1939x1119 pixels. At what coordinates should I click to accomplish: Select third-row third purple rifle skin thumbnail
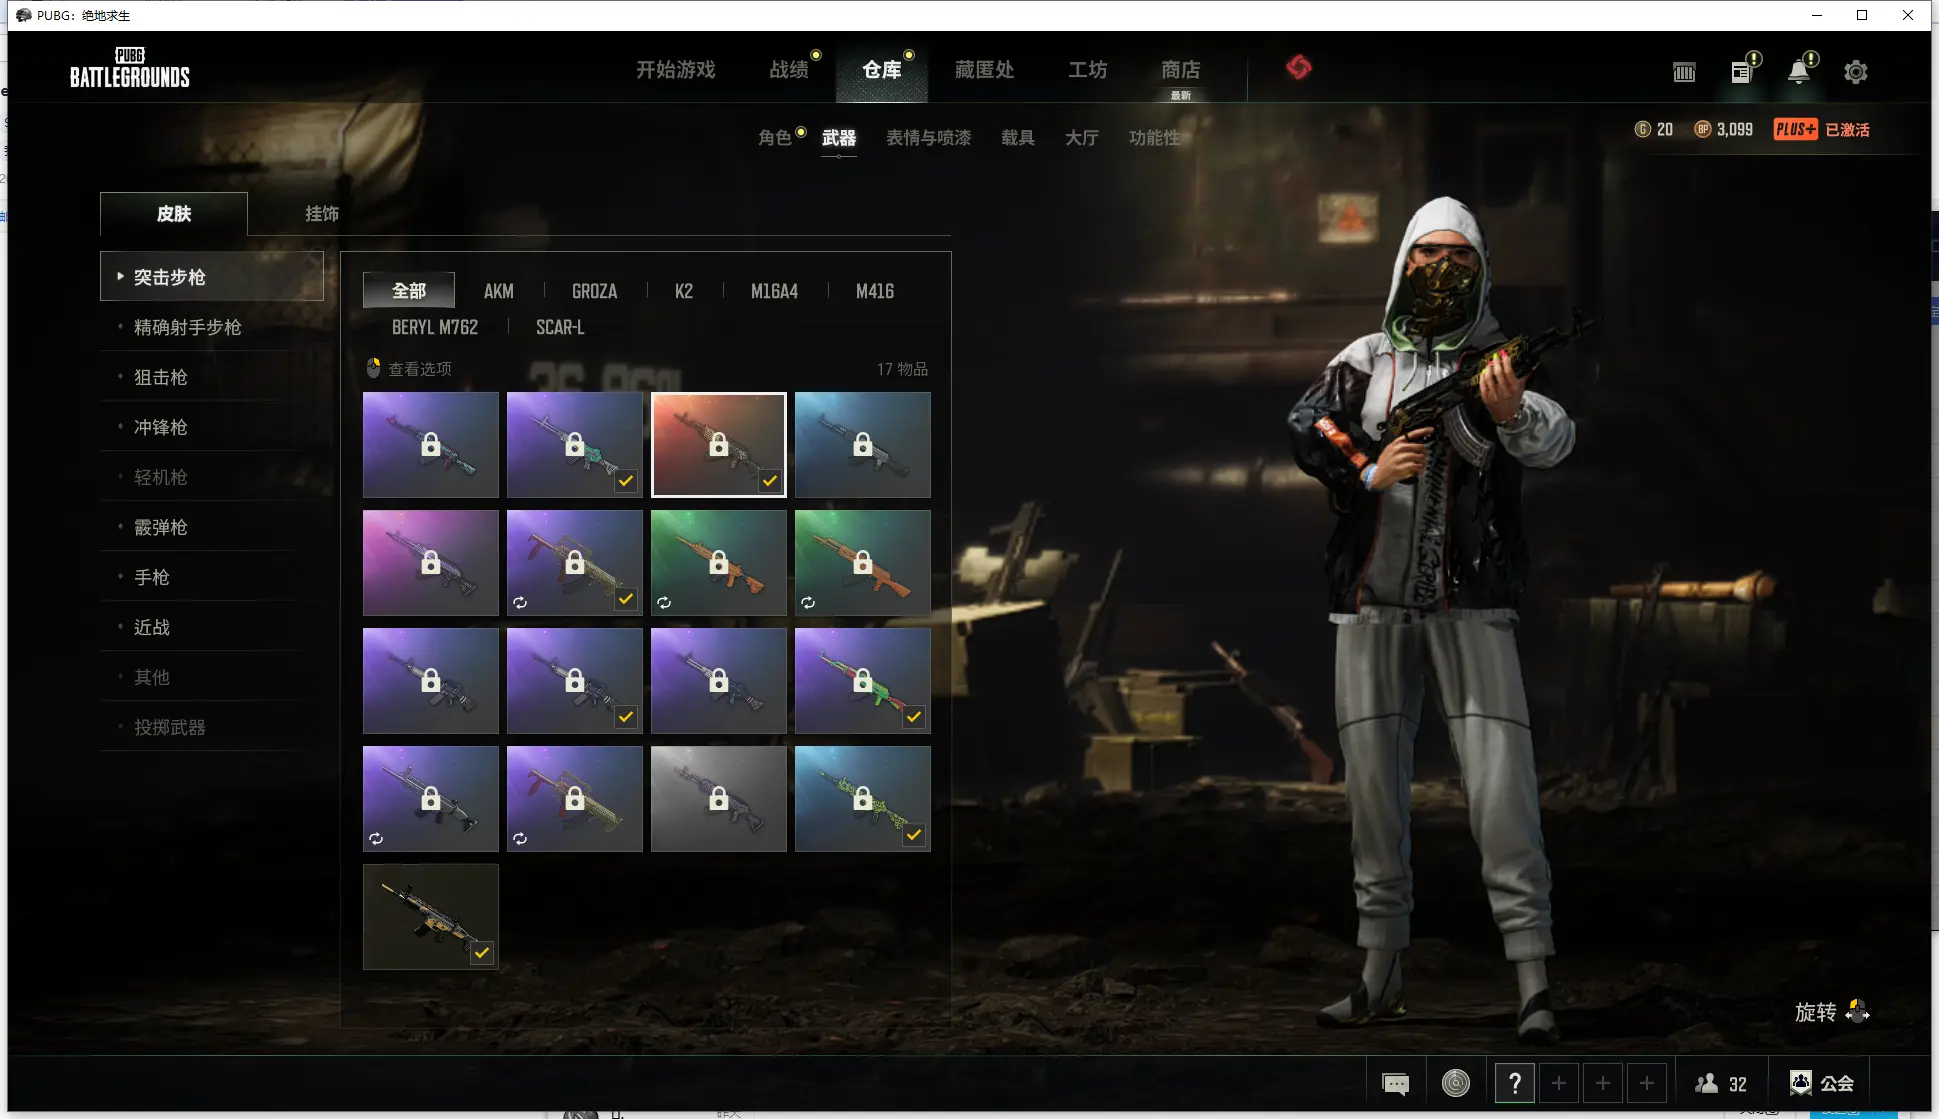click(x=719, y=681)
